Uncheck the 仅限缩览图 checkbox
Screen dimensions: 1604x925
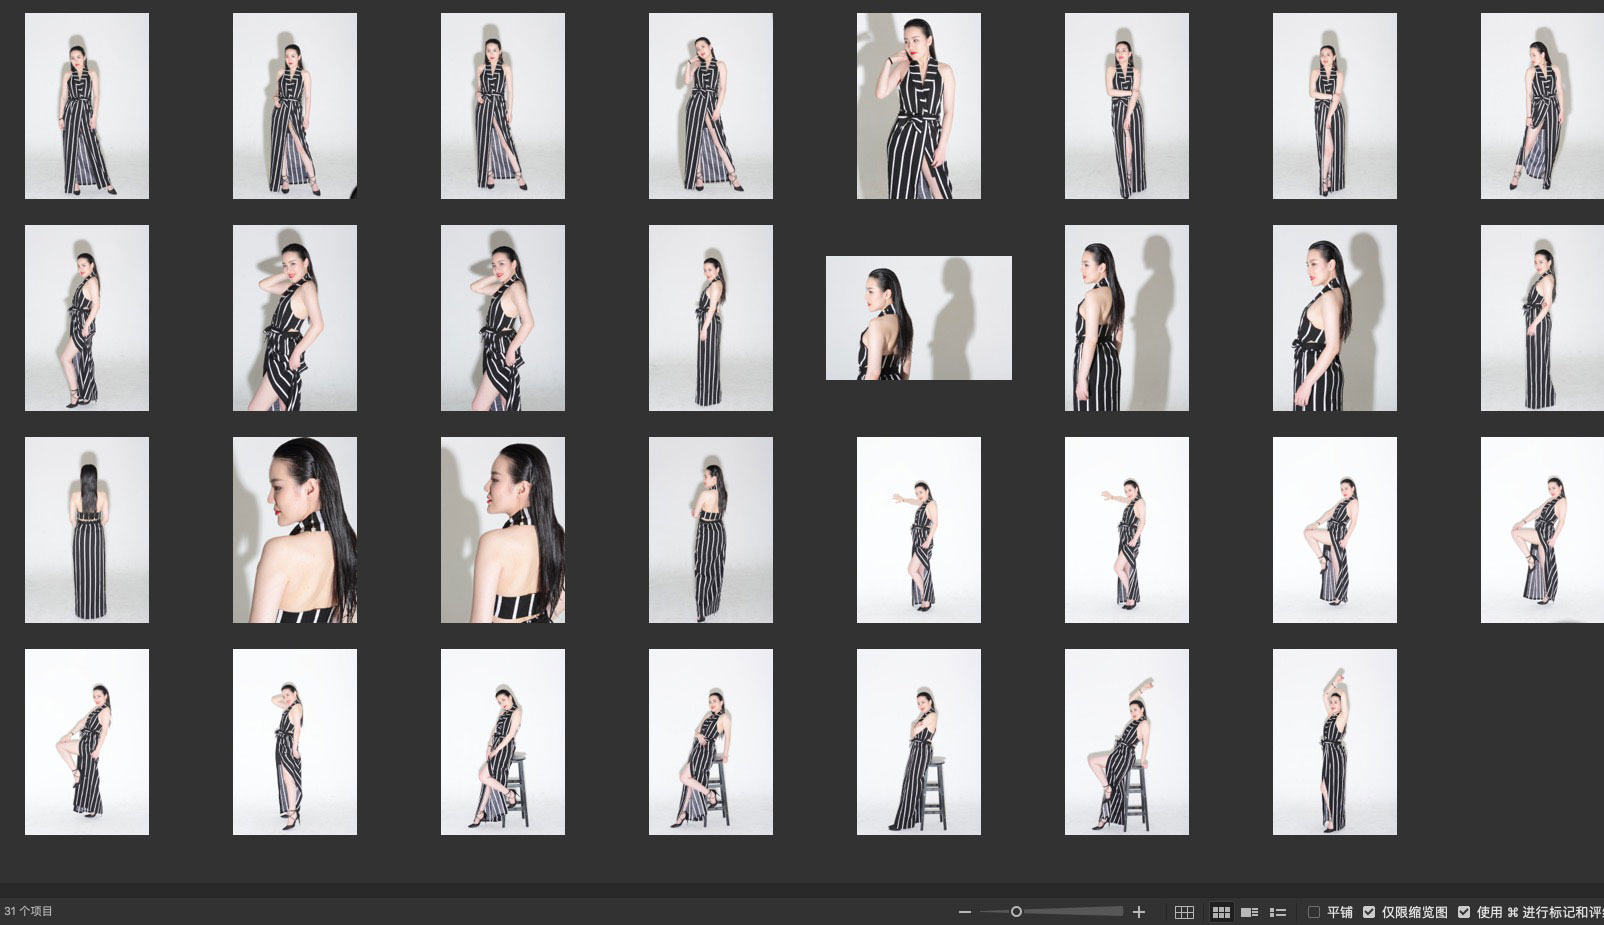1369,912
